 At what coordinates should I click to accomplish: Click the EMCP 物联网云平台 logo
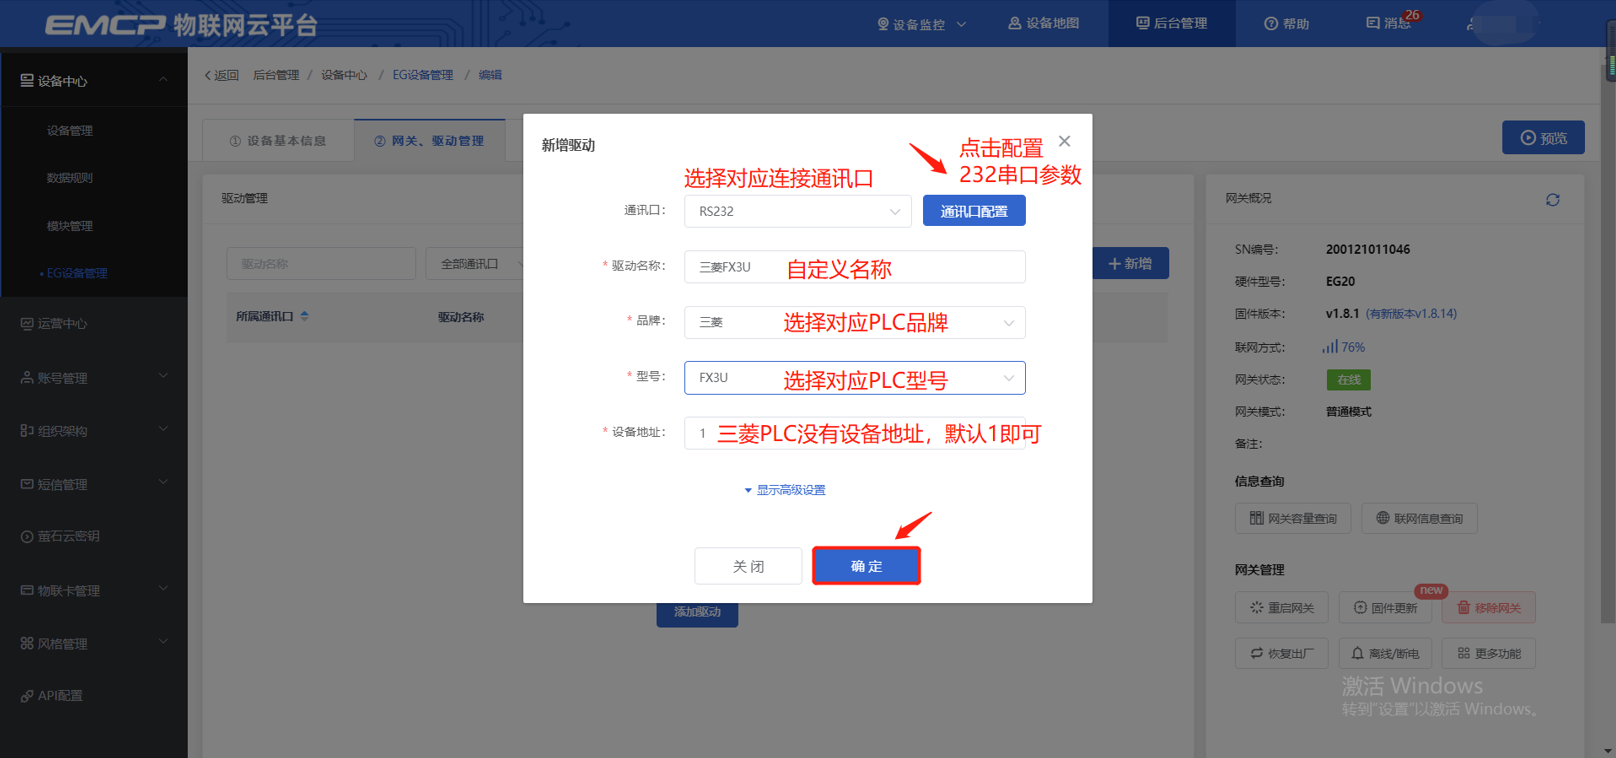(181, 24)
